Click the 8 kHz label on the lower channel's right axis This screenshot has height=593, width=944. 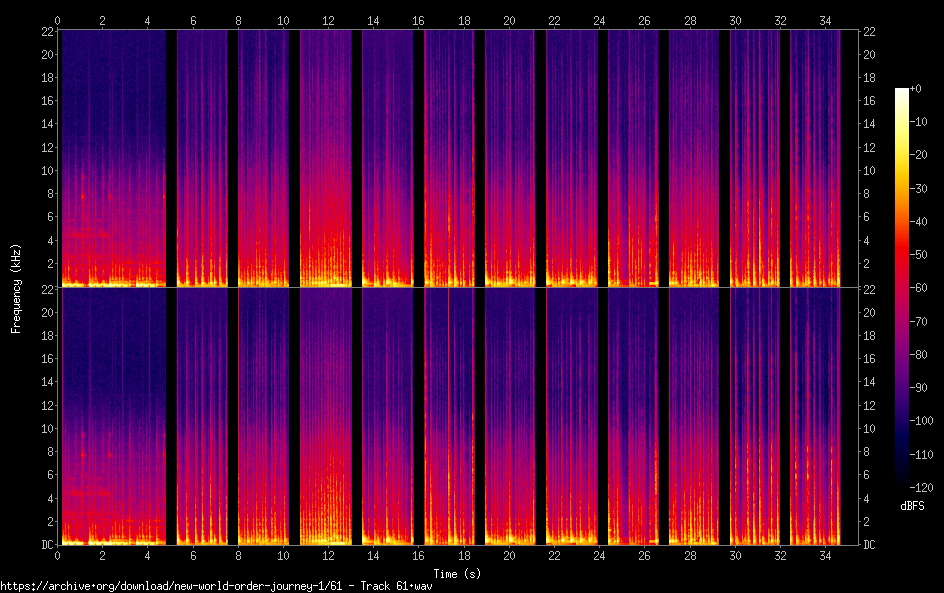pyautogui.click(x=869, y=452)
